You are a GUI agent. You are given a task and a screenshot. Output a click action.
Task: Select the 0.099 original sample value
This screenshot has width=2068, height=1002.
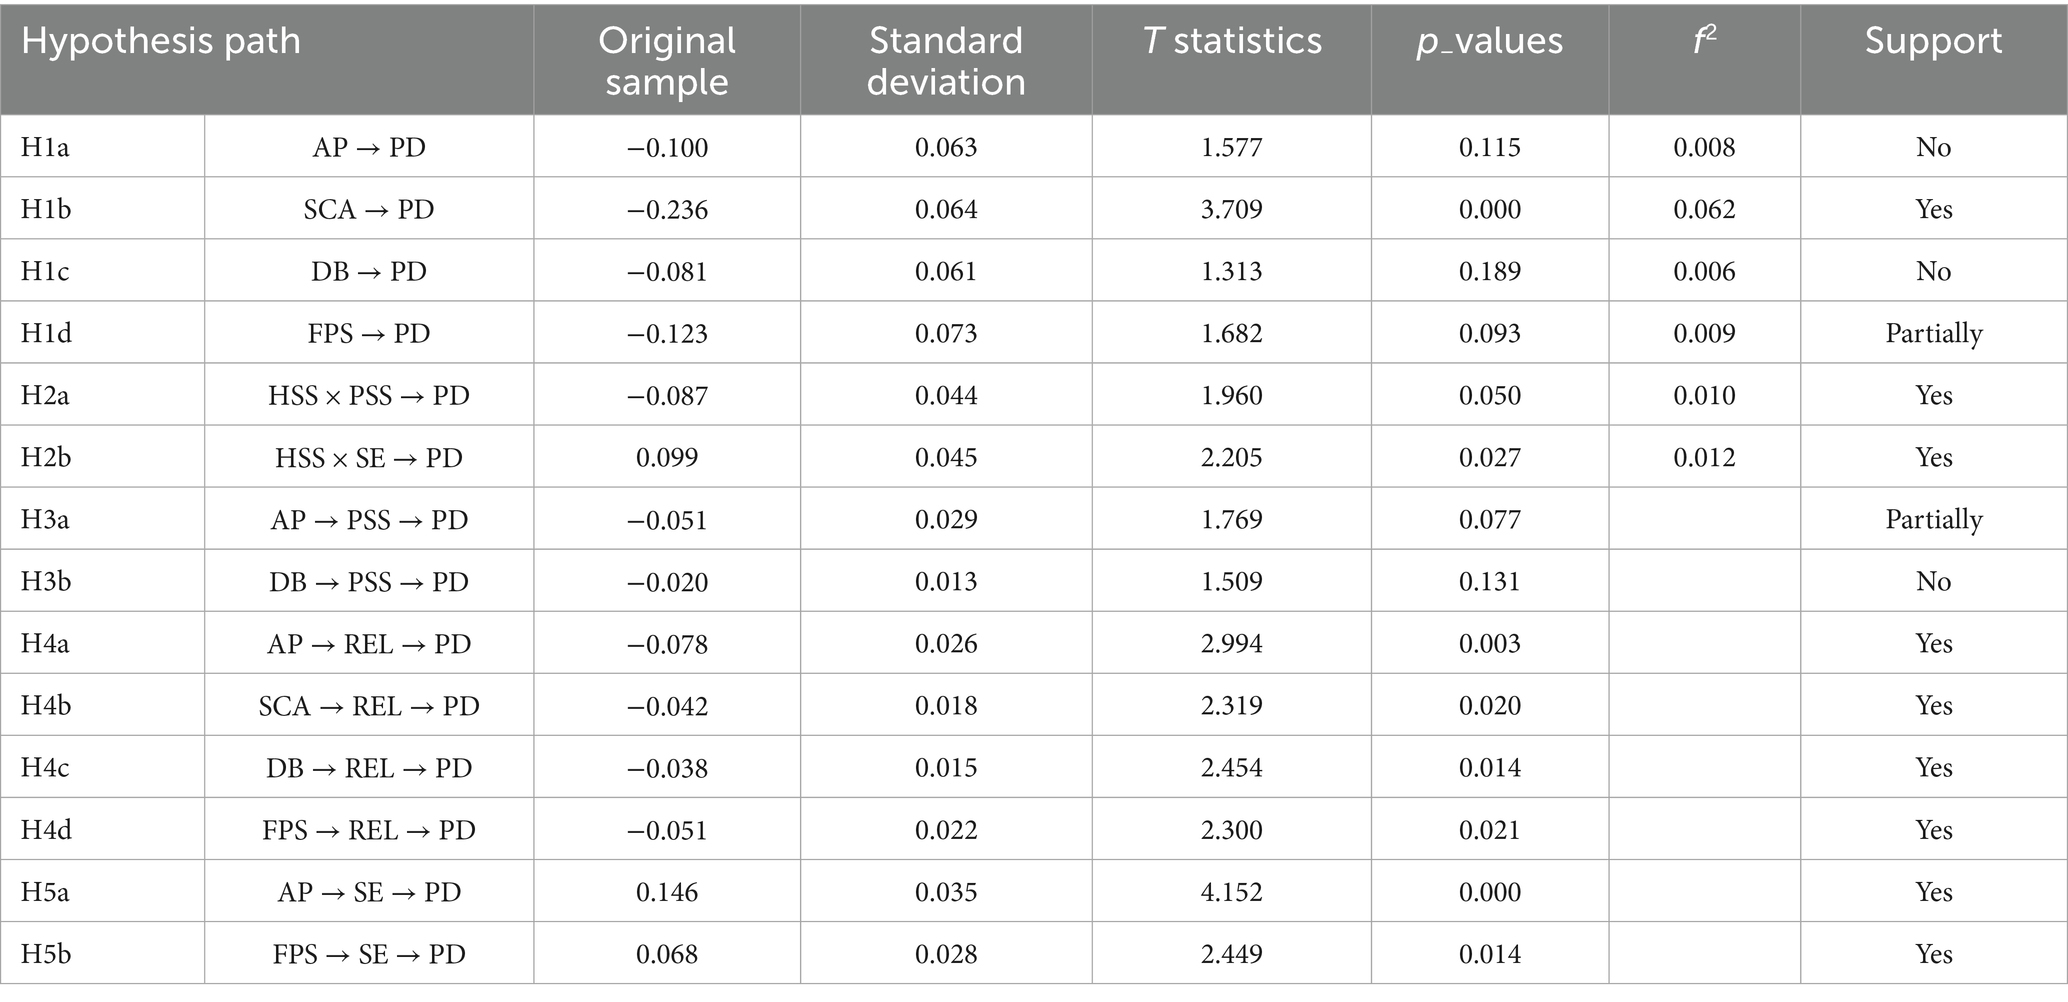[x=667, y=457]
